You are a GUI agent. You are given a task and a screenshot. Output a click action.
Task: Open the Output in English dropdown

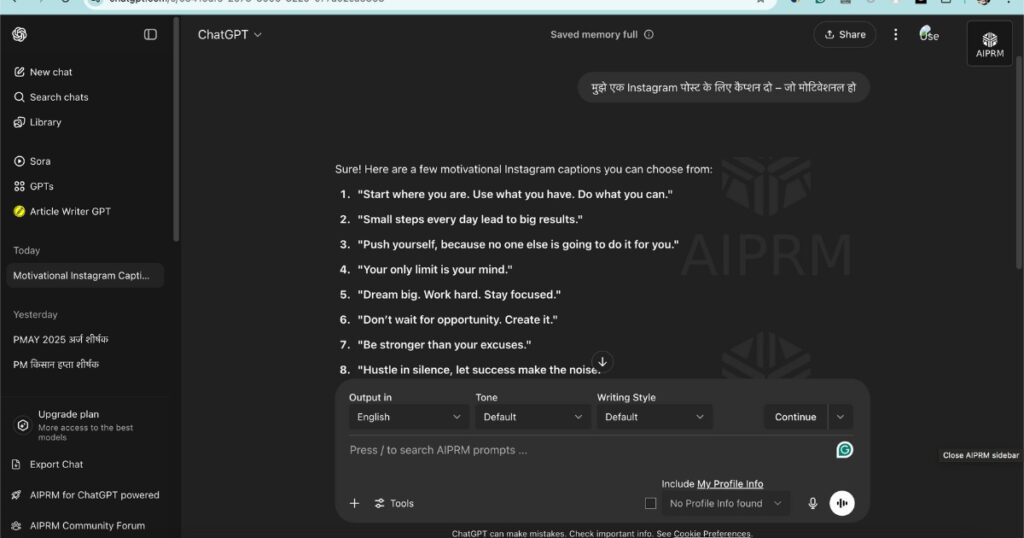(x=408, y=417)
